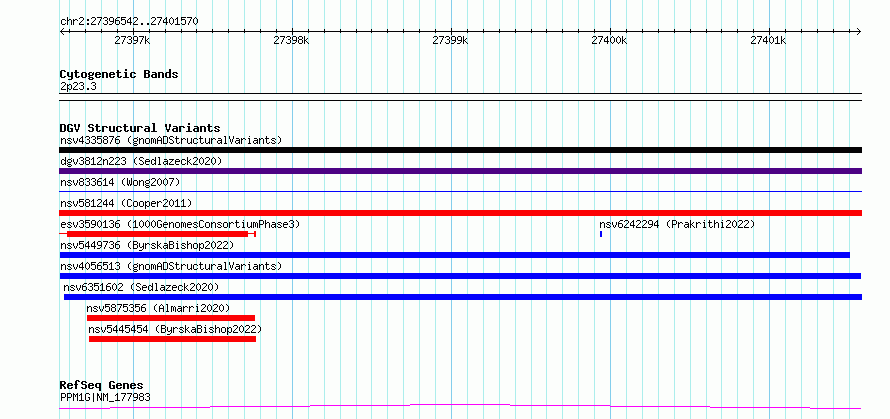Select the red nsv581244 variant bar

(460, 213)
